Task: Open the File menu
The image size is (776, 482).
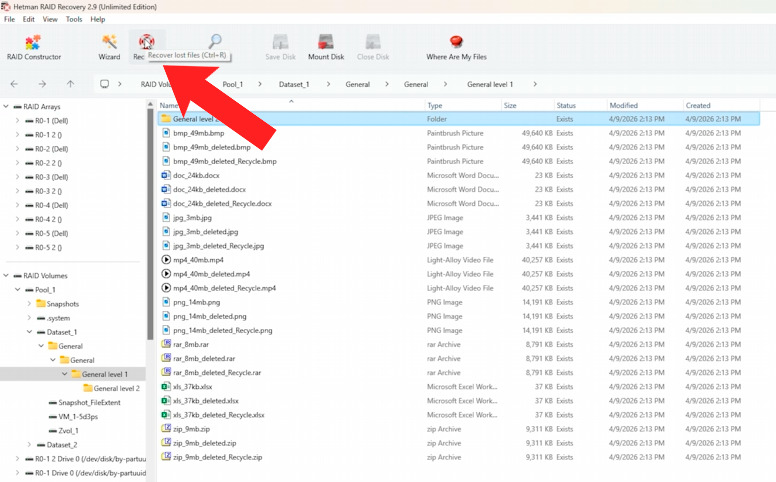Action: coord(9,19)
